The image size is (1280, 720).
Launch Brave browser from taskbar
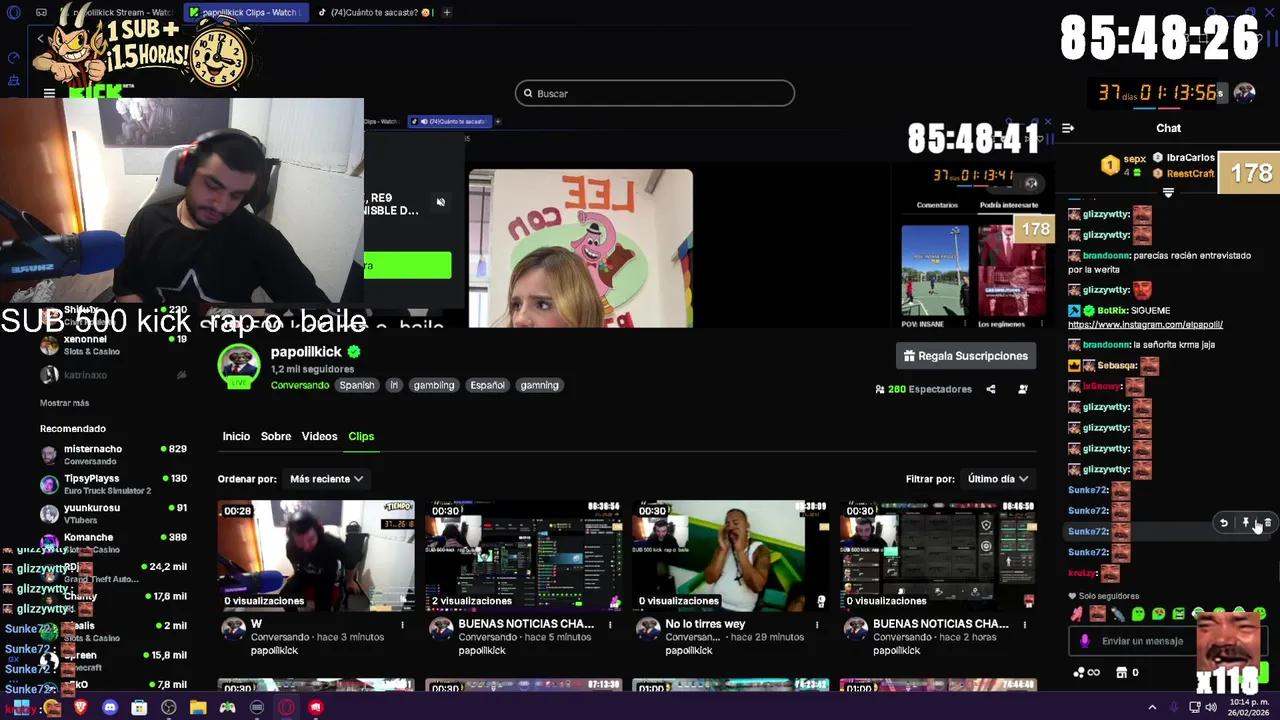click(x=80, y=708)
